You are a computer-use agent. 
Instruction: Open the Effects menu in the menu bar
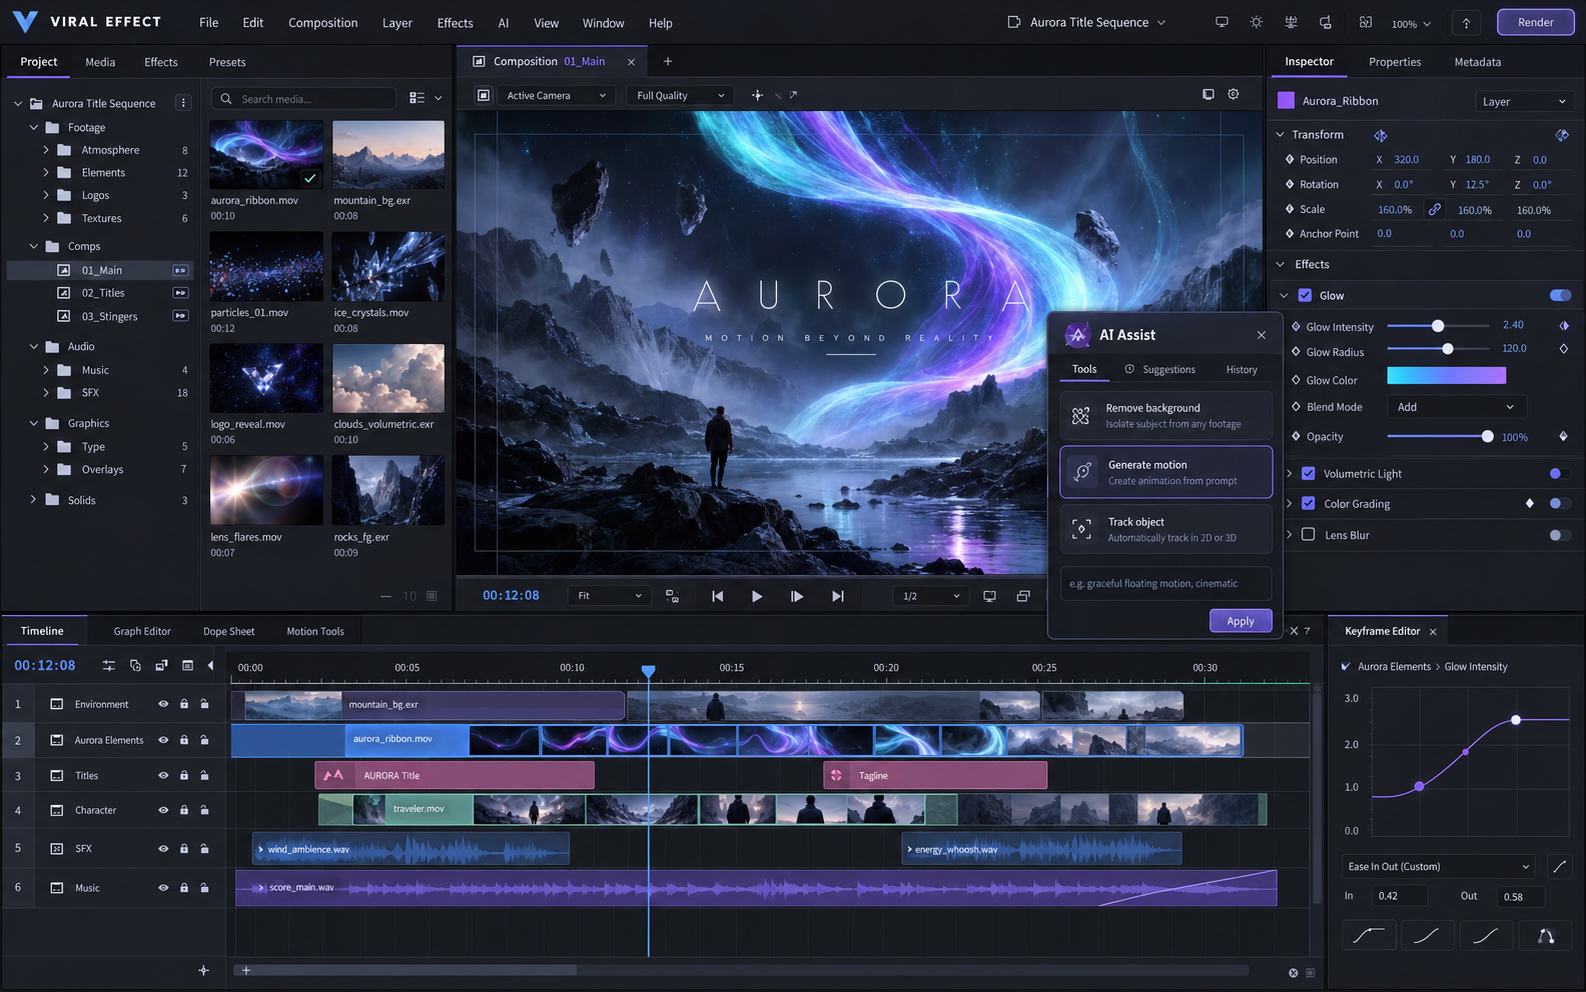coord(455,22)
